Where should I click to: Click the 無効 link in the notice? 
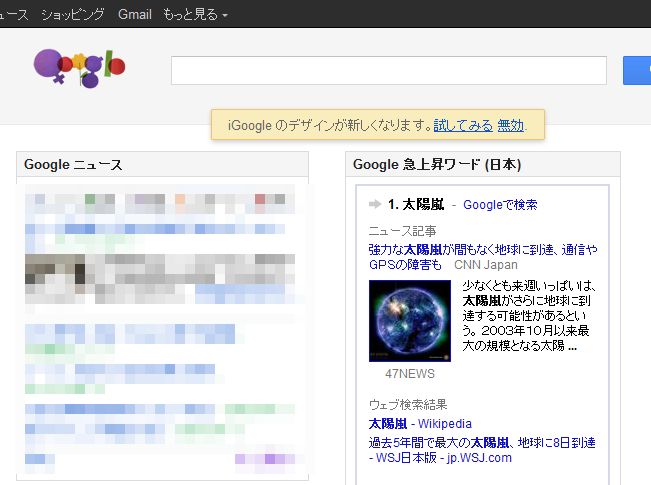511,125
